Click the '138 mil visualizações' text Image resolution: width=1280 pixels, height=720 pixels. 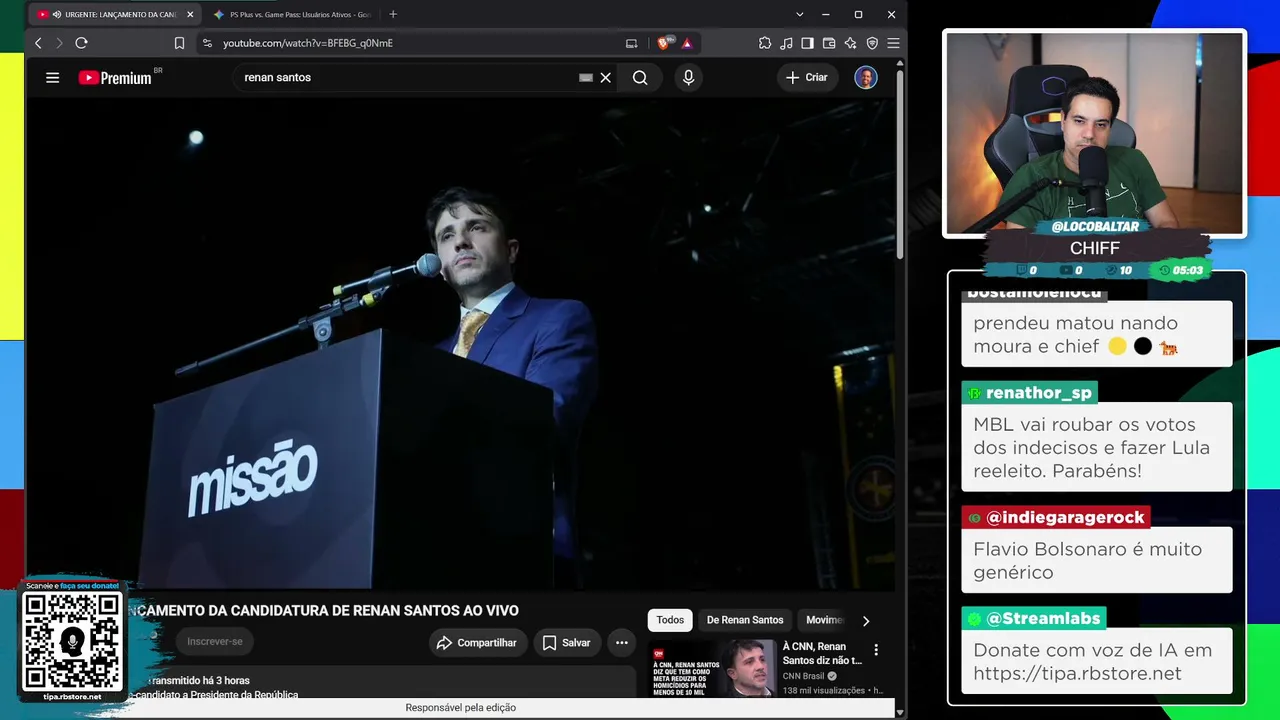(824, 690)
